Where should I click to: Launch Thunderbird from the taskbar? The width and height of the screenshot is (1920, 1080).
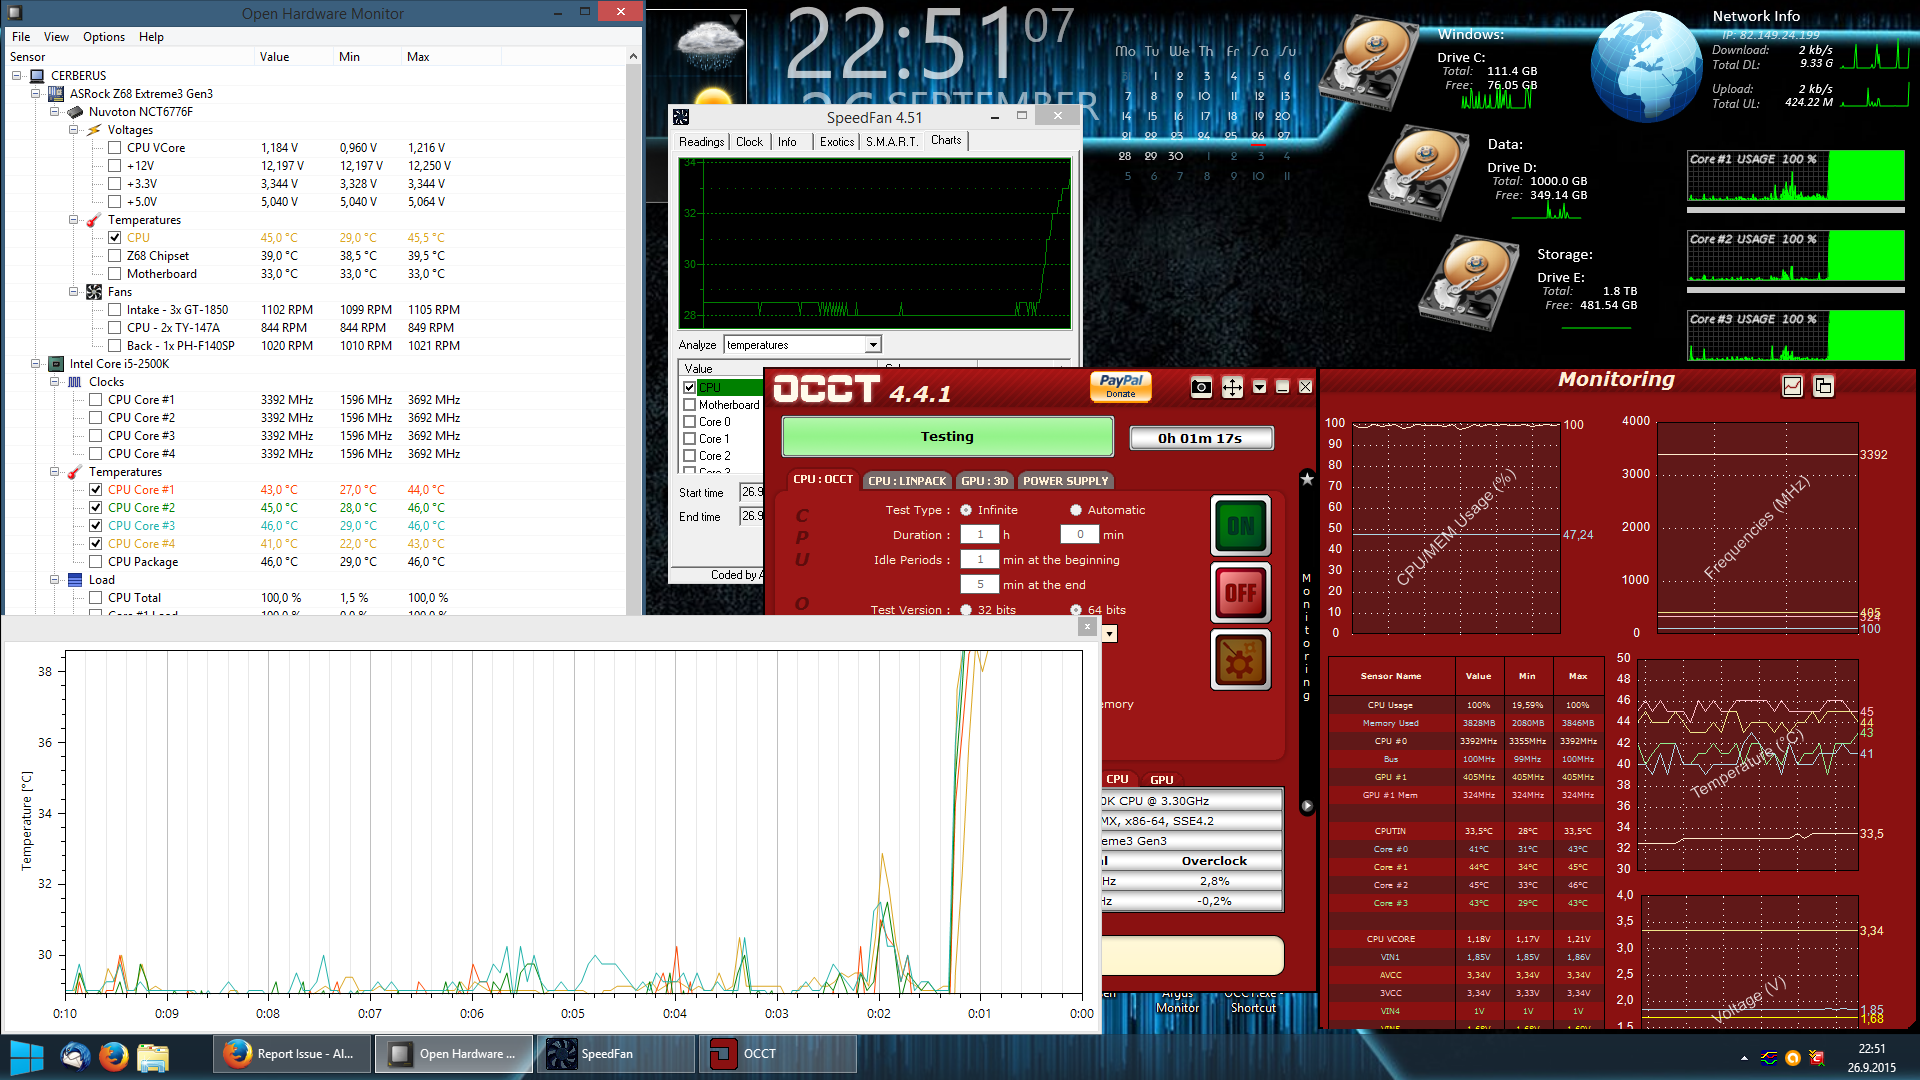(75, 1055)
